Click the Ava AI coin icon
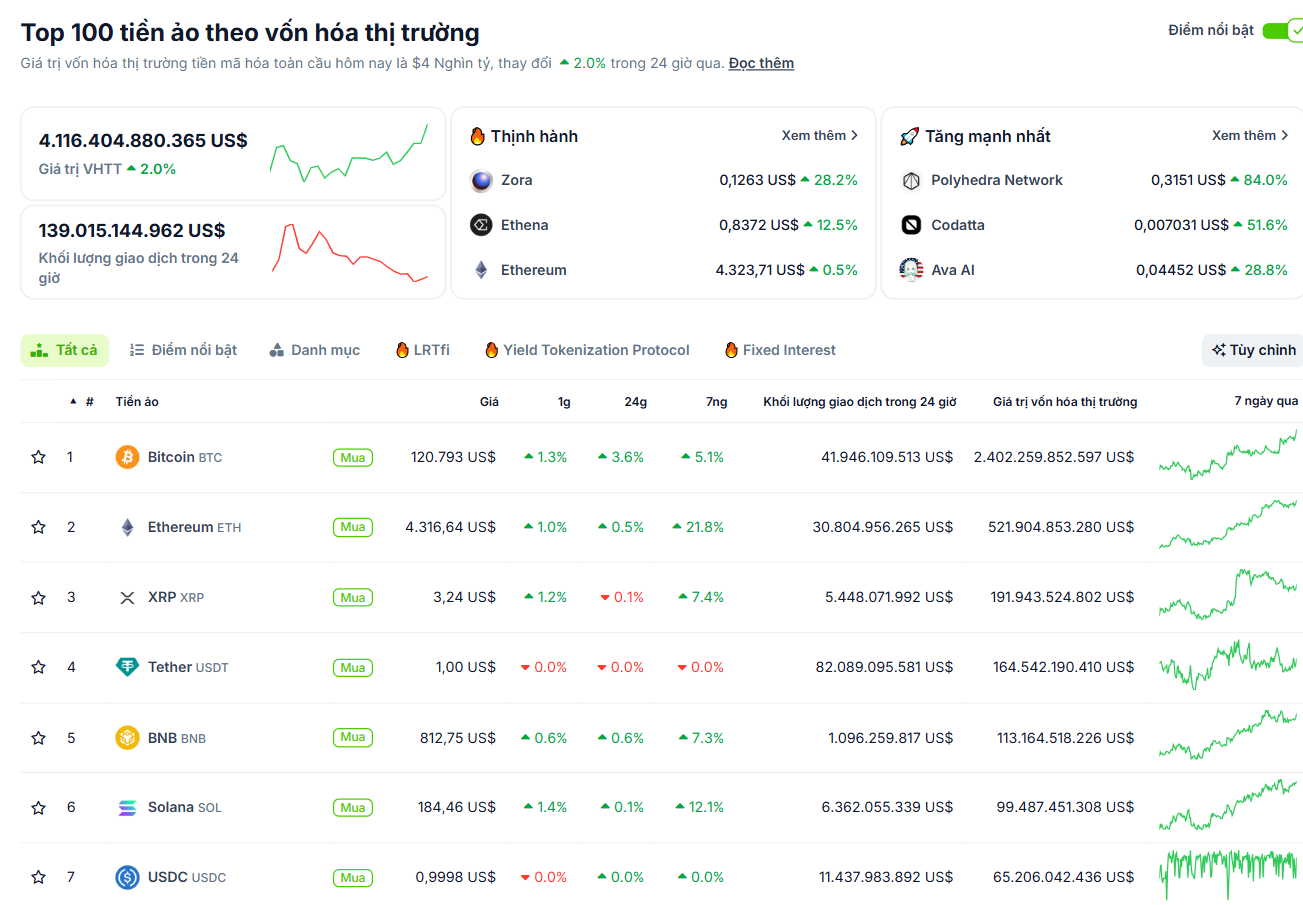Screen dimensions: 1303x905 pyautogui.click(x=911, y=270)
